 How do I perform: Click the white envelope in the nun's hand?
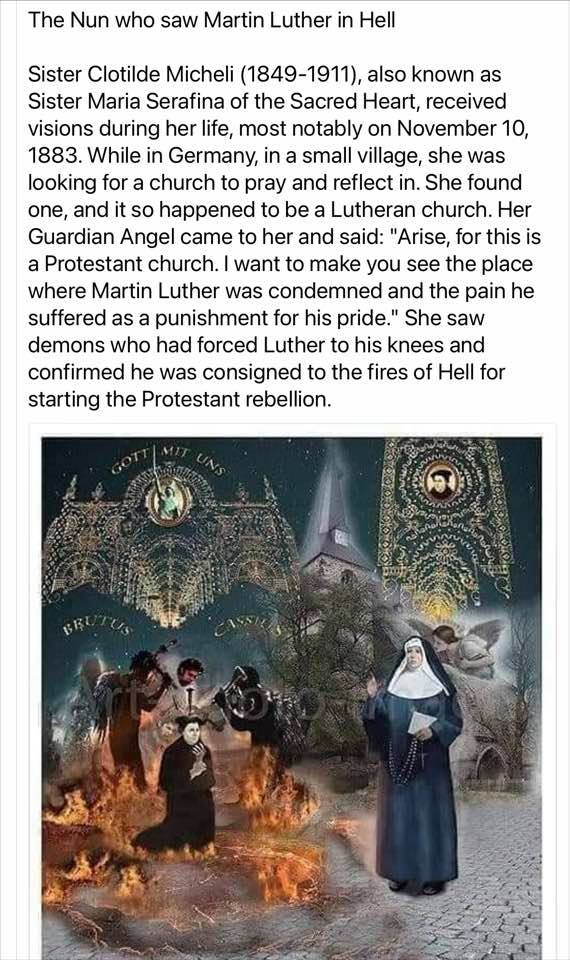coord(422,722)
